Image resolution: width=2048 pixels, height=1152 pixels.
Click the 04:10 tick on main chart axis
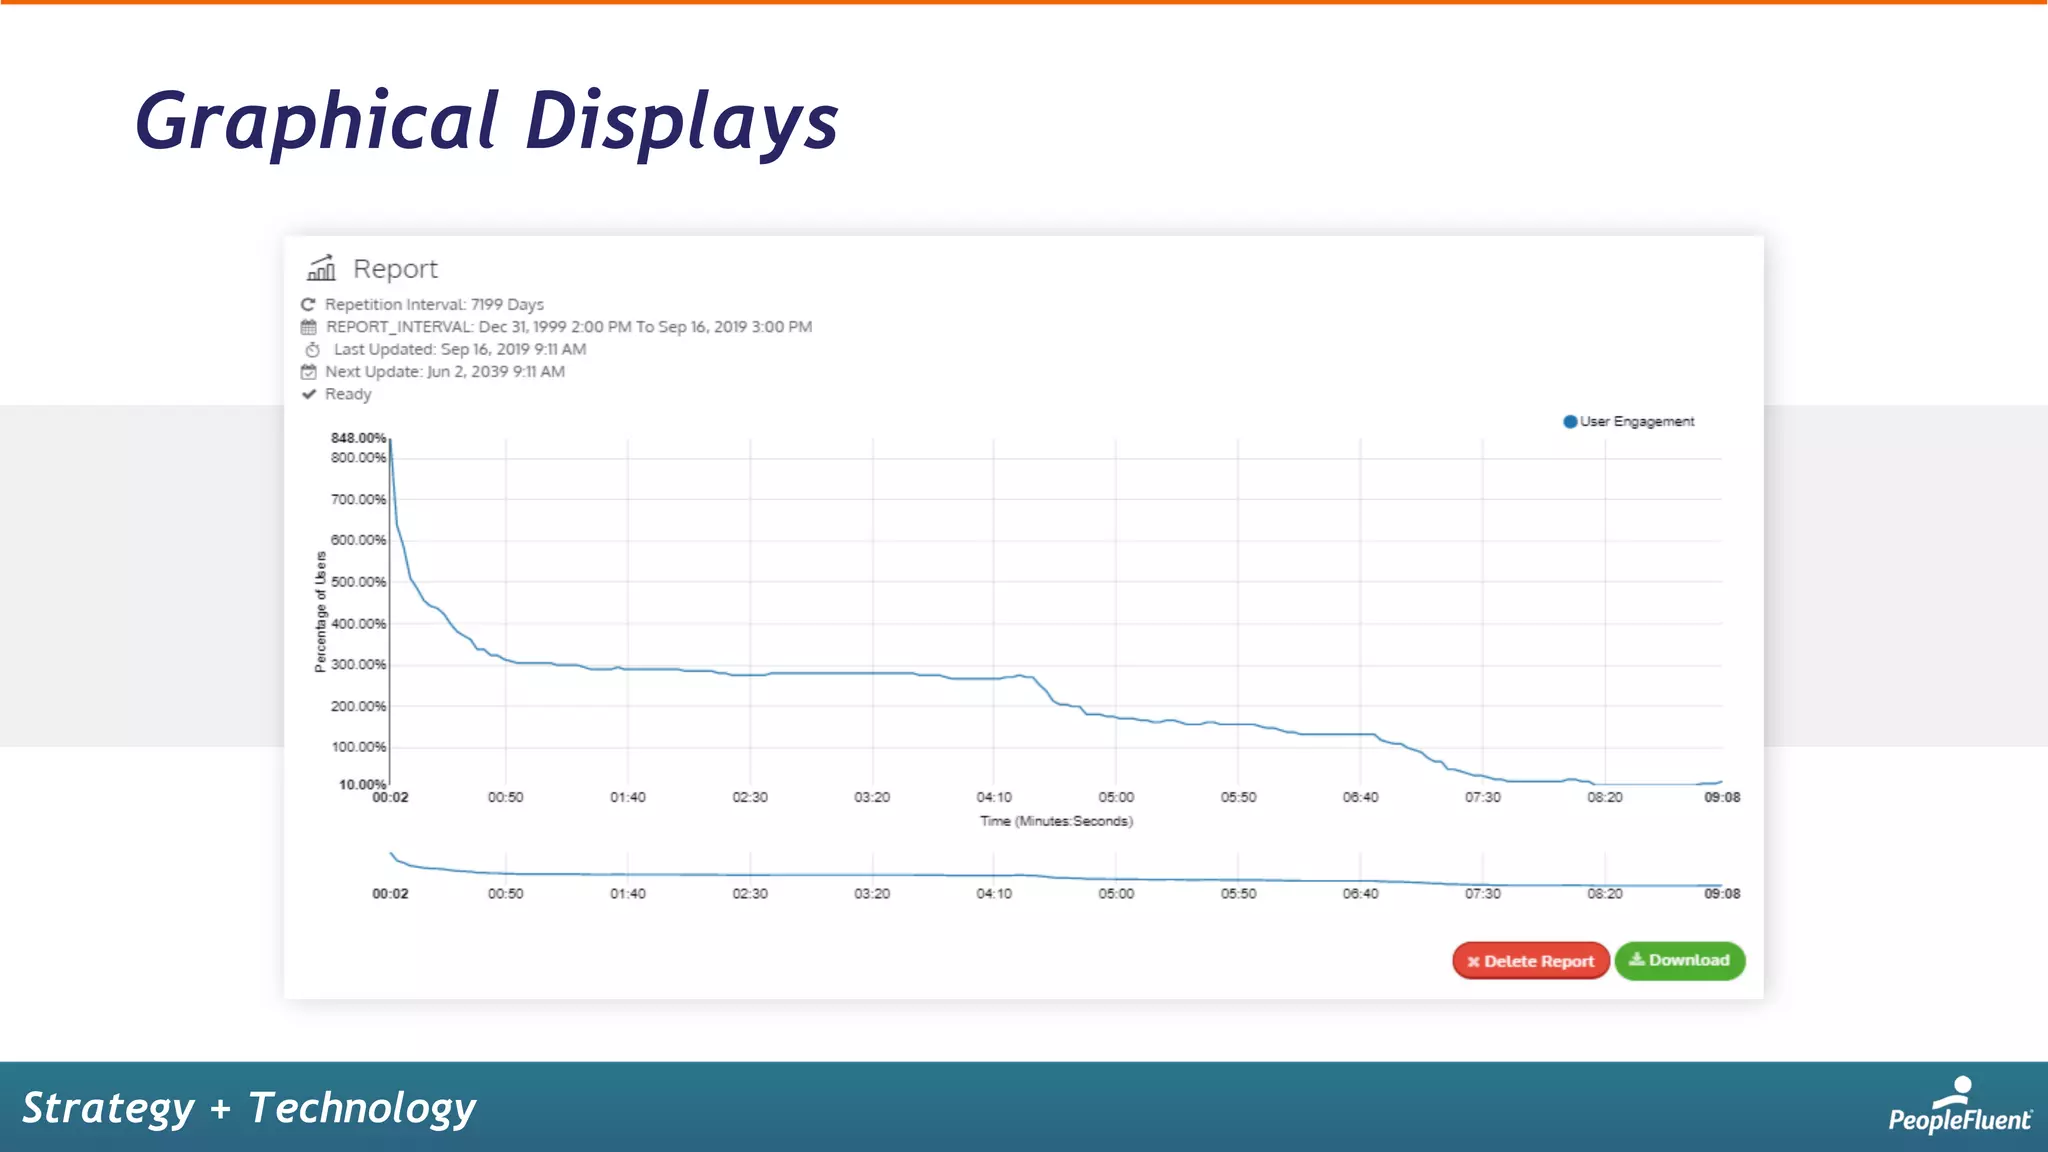click(994, 797)
